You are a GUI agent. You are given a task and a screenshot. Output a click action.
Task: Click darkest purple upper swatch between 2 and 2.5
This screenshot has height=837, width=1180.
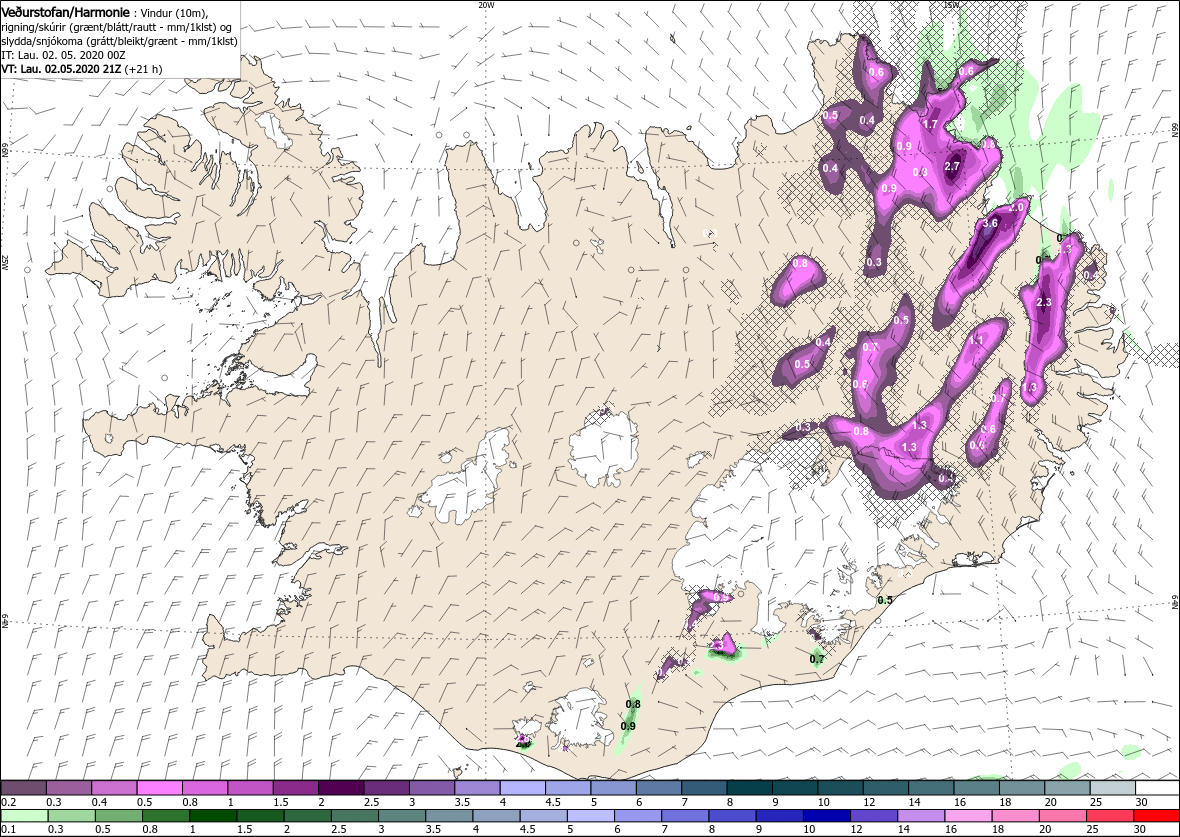coord(341,788)
